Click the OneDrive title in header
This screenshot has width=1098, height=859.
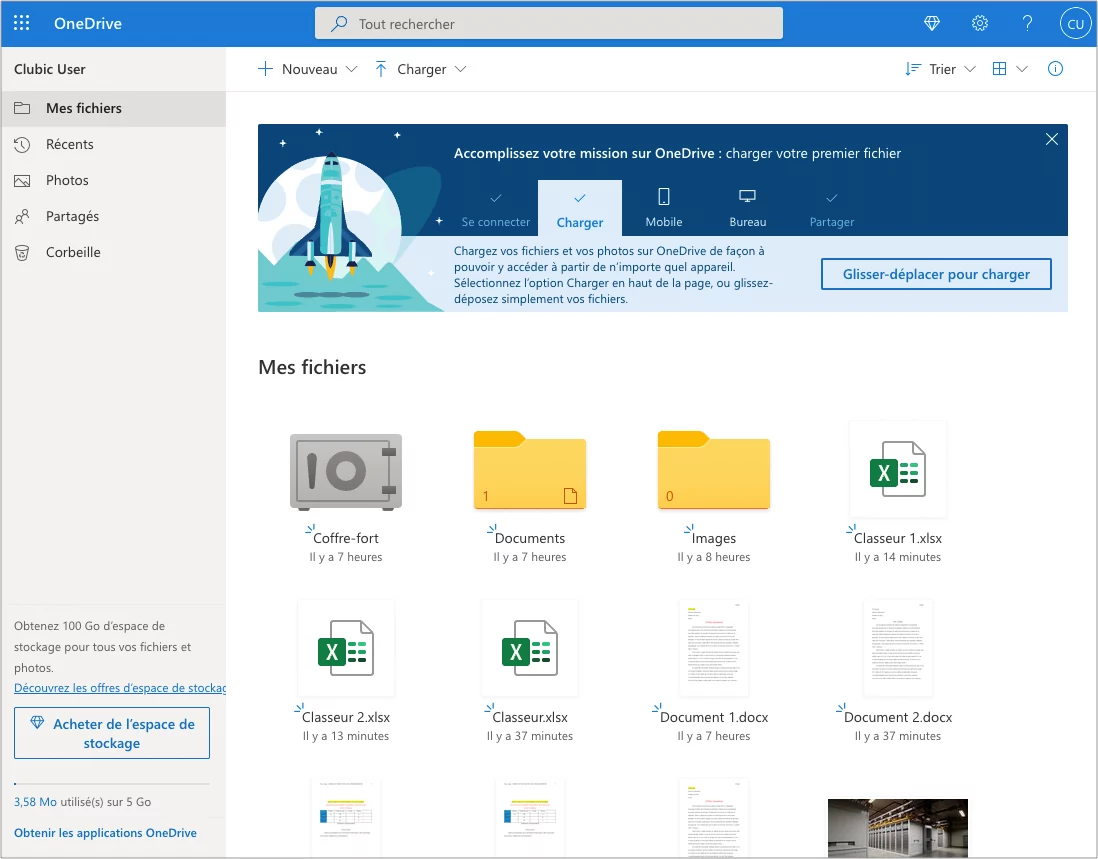pyautogui.click(x=88, y=24)
